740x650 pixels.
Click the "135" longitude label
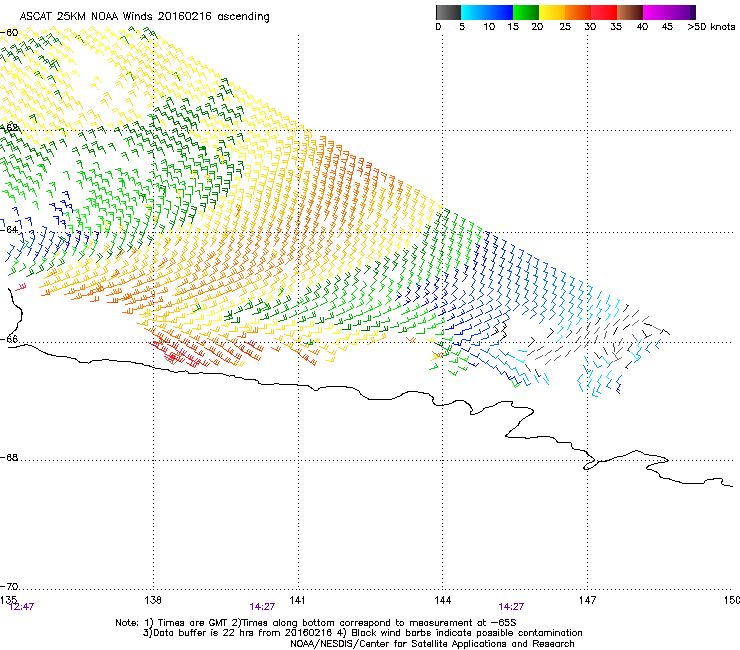pyautogui.click(x=9, y=599)
